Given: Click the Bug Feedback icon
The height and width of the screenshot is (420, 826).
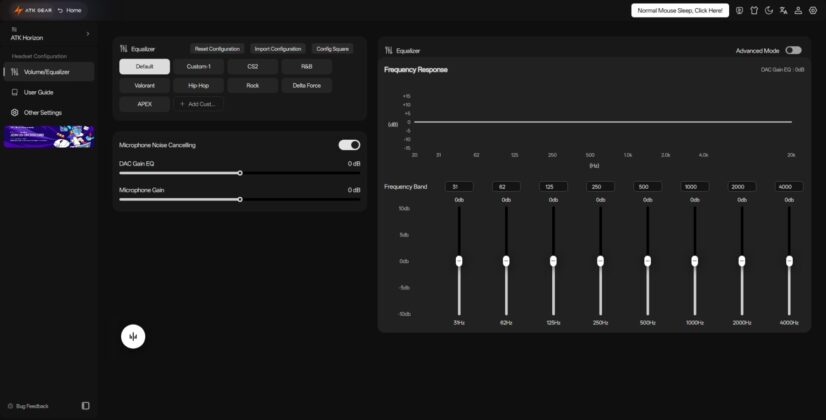Looking at the screenshot, I should pyautogui.click(x=10, y=406).
